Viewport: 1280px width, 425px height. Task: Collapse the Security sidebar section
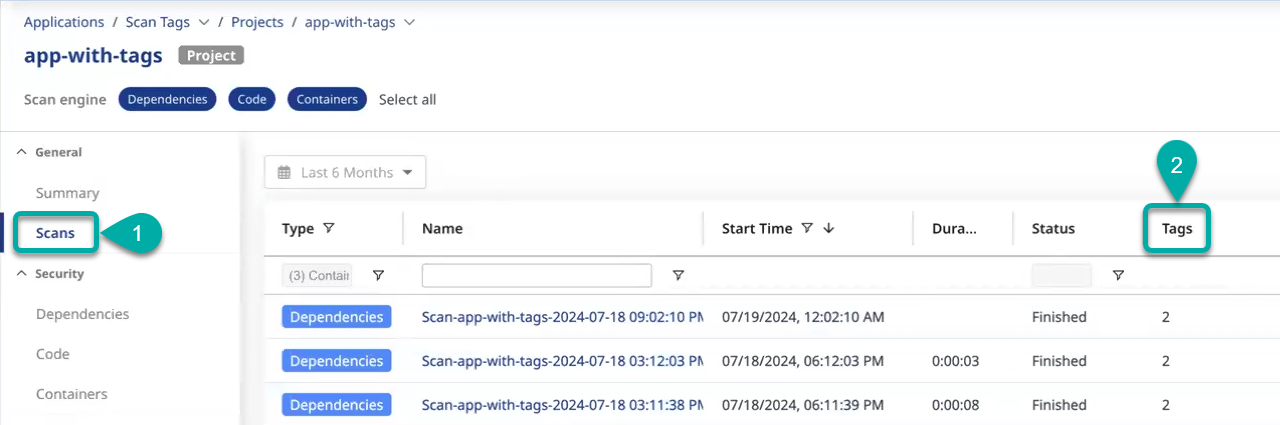tap(22, 273)
